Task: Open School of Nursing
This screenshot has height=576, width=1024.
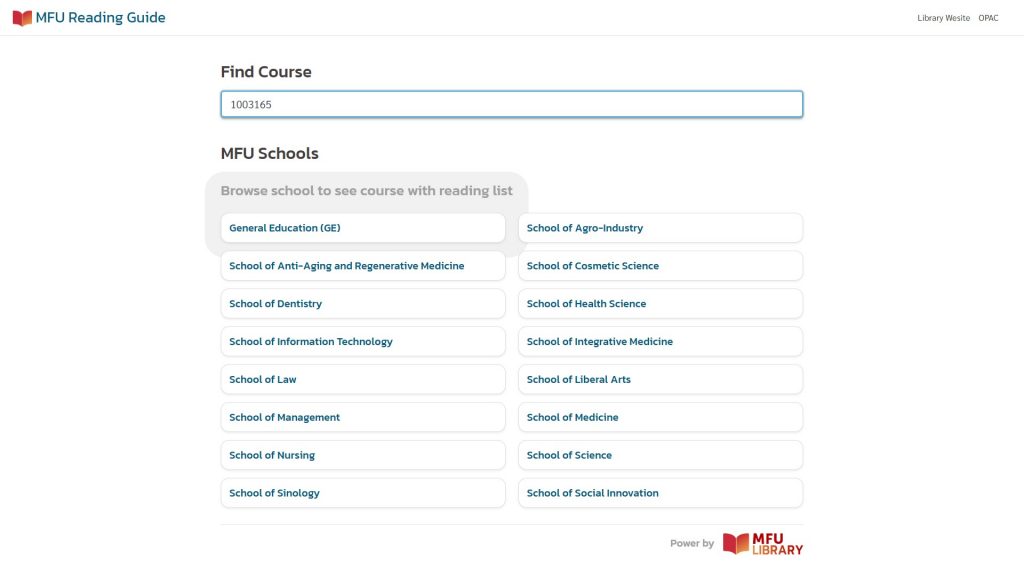Action: [x=362, y=455]
